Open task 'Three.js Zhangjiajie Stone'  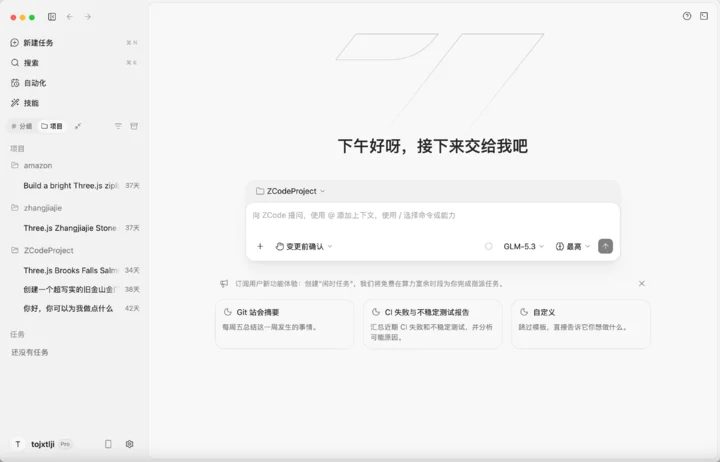(x=73, y=228)
